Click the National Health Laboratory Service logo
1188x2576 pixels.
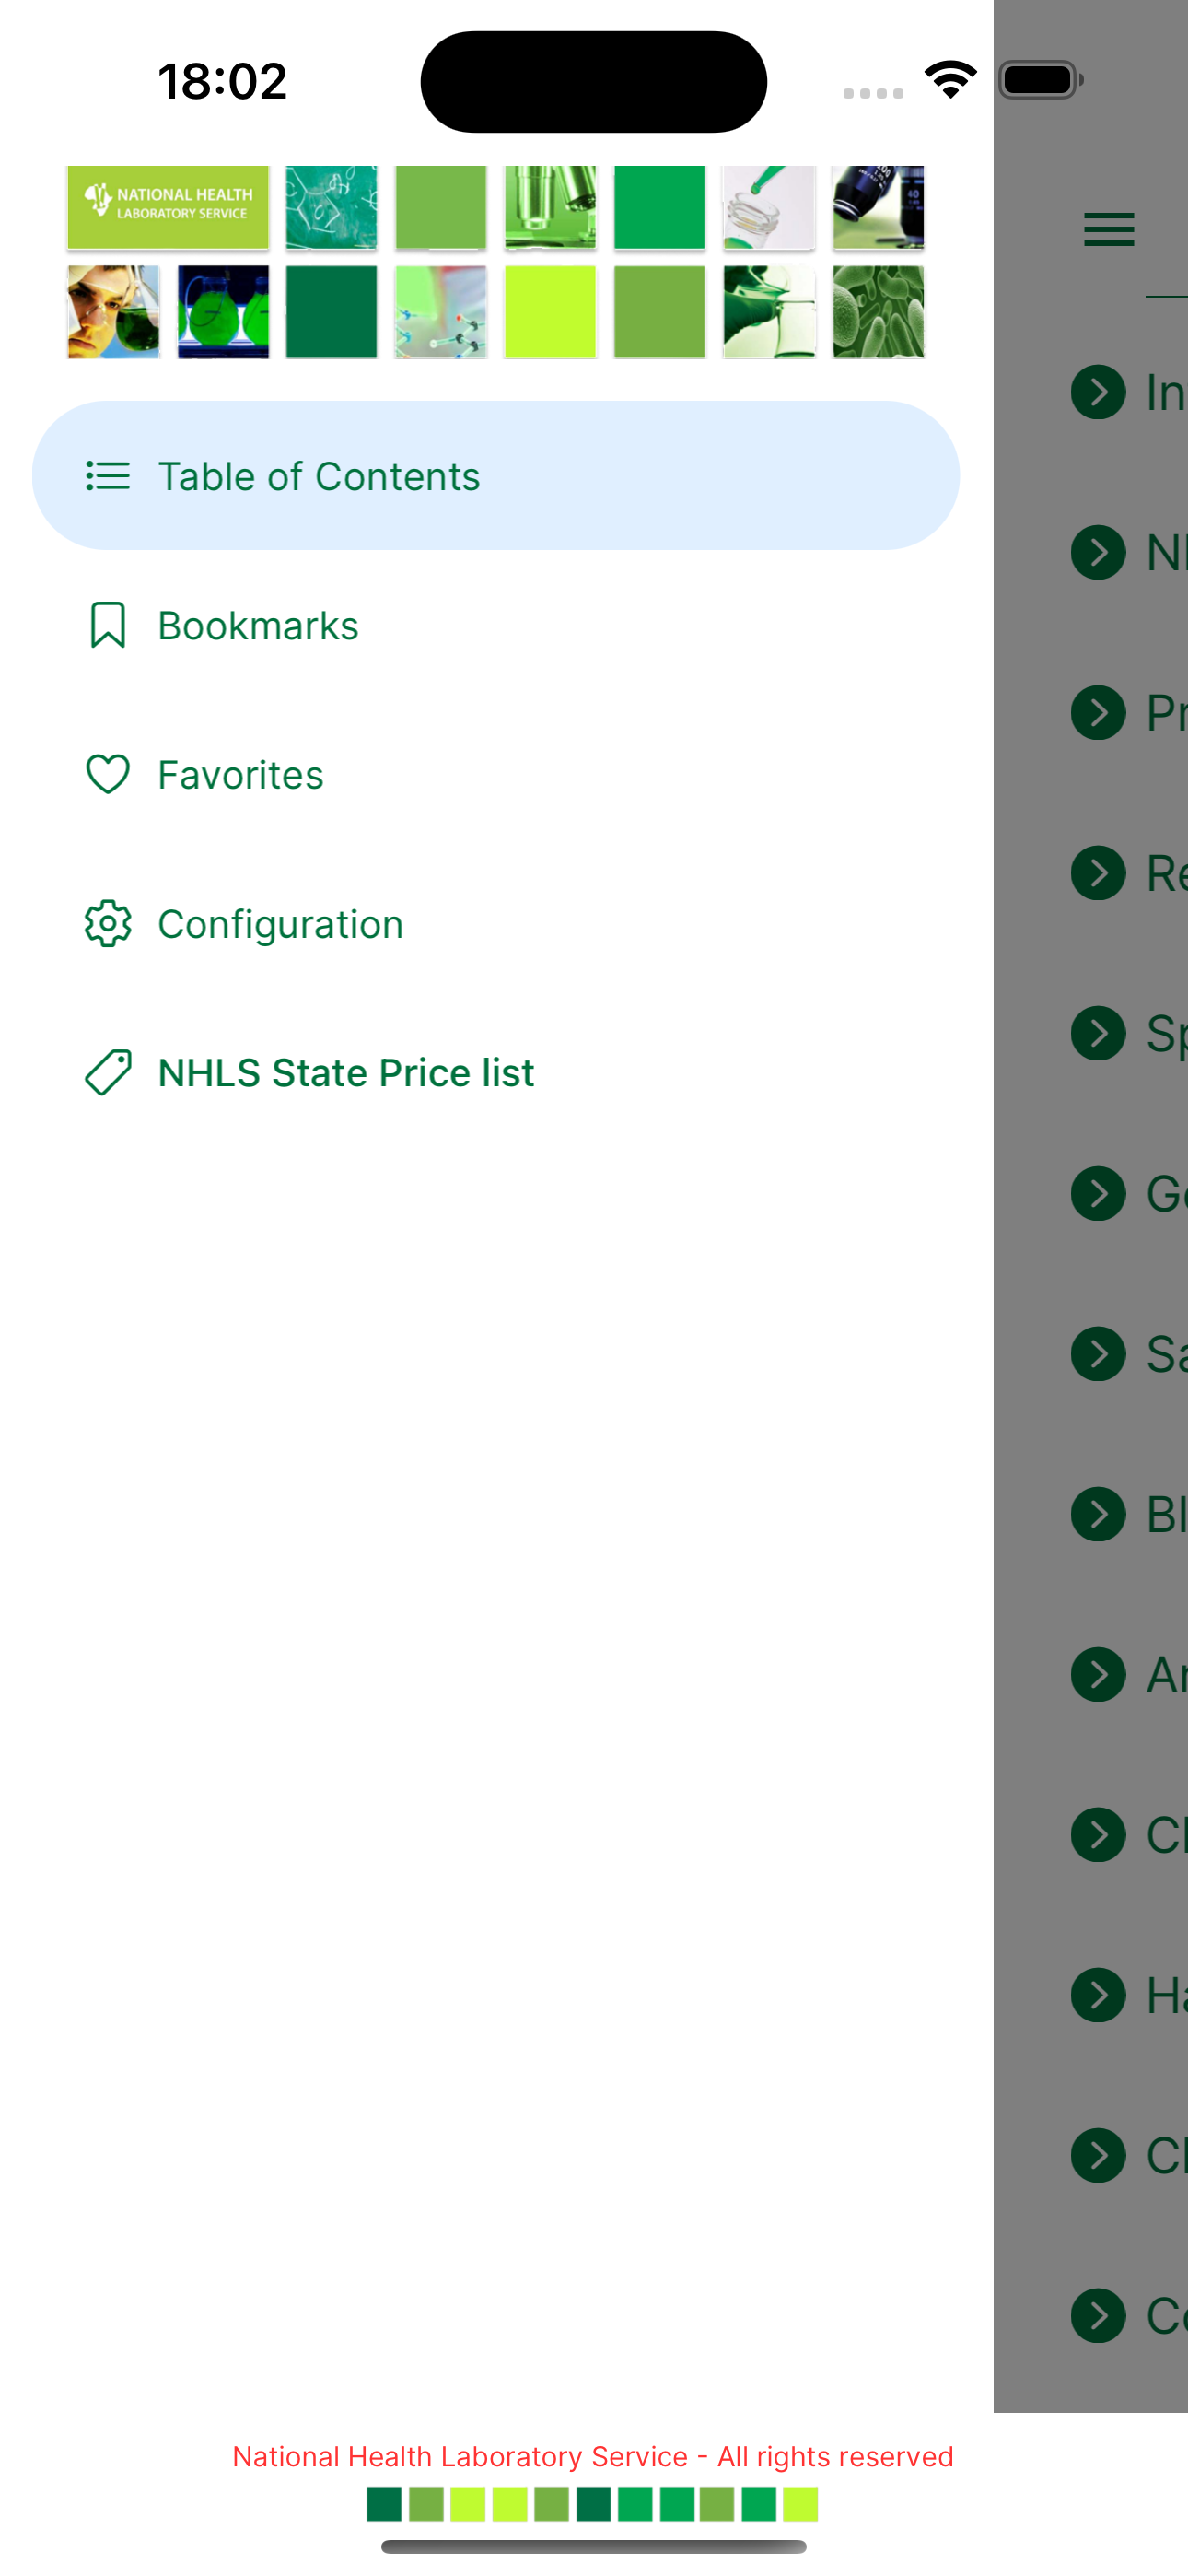[x=168, y=207]
